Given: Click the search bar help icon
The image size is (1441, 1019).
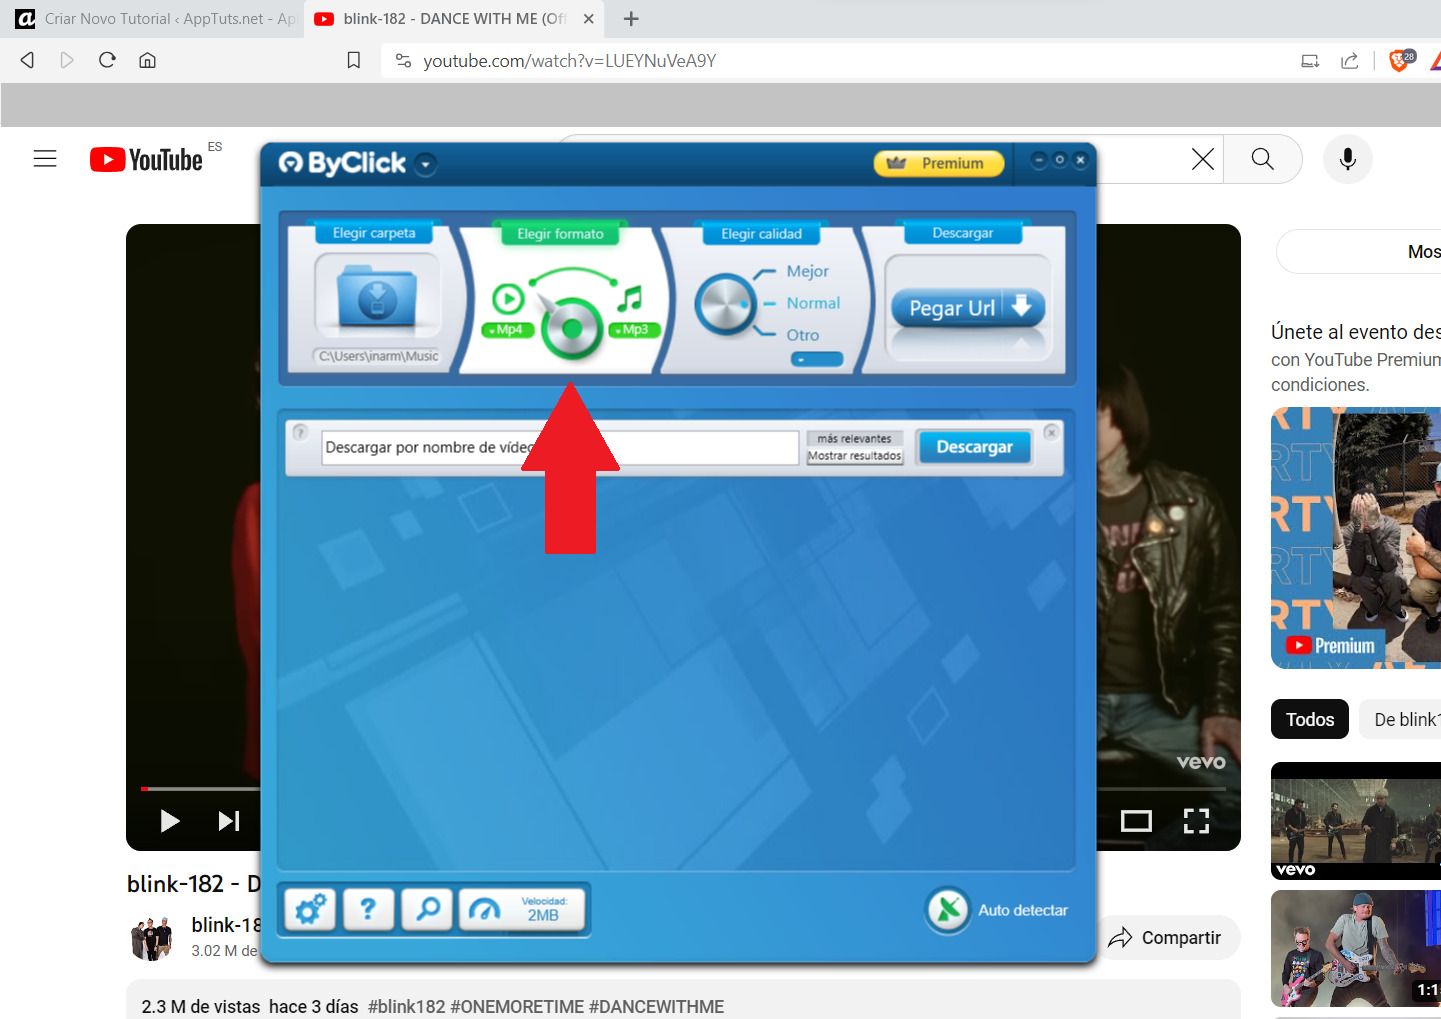Looking at the screenshot, I should tap(300, 433).
